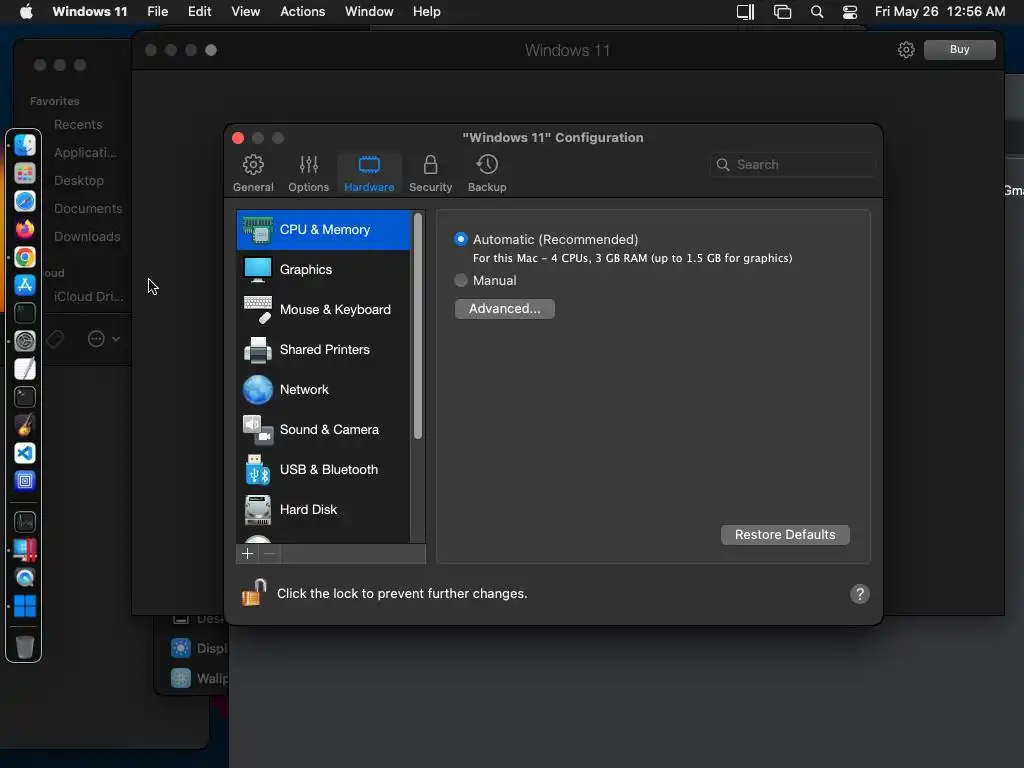
Task: Select the Hardware tab
Action: (369, 174)
